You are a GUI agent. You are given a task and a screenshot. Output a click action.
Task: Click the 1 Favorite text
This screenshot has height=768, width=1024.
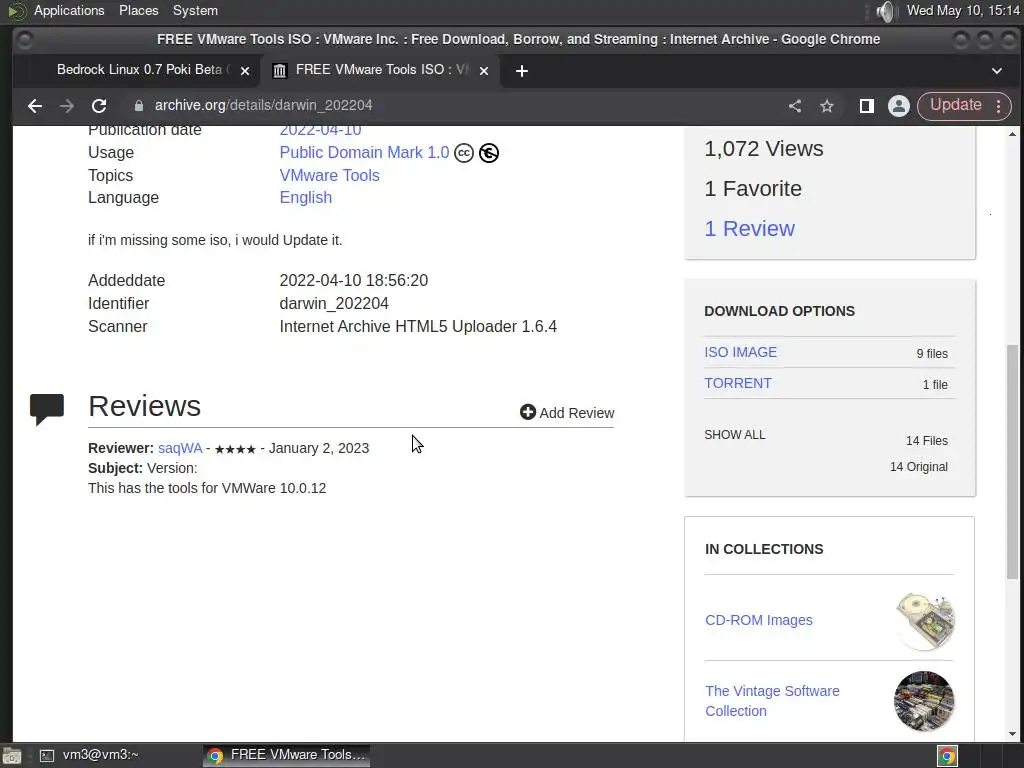tap(753, 189)
